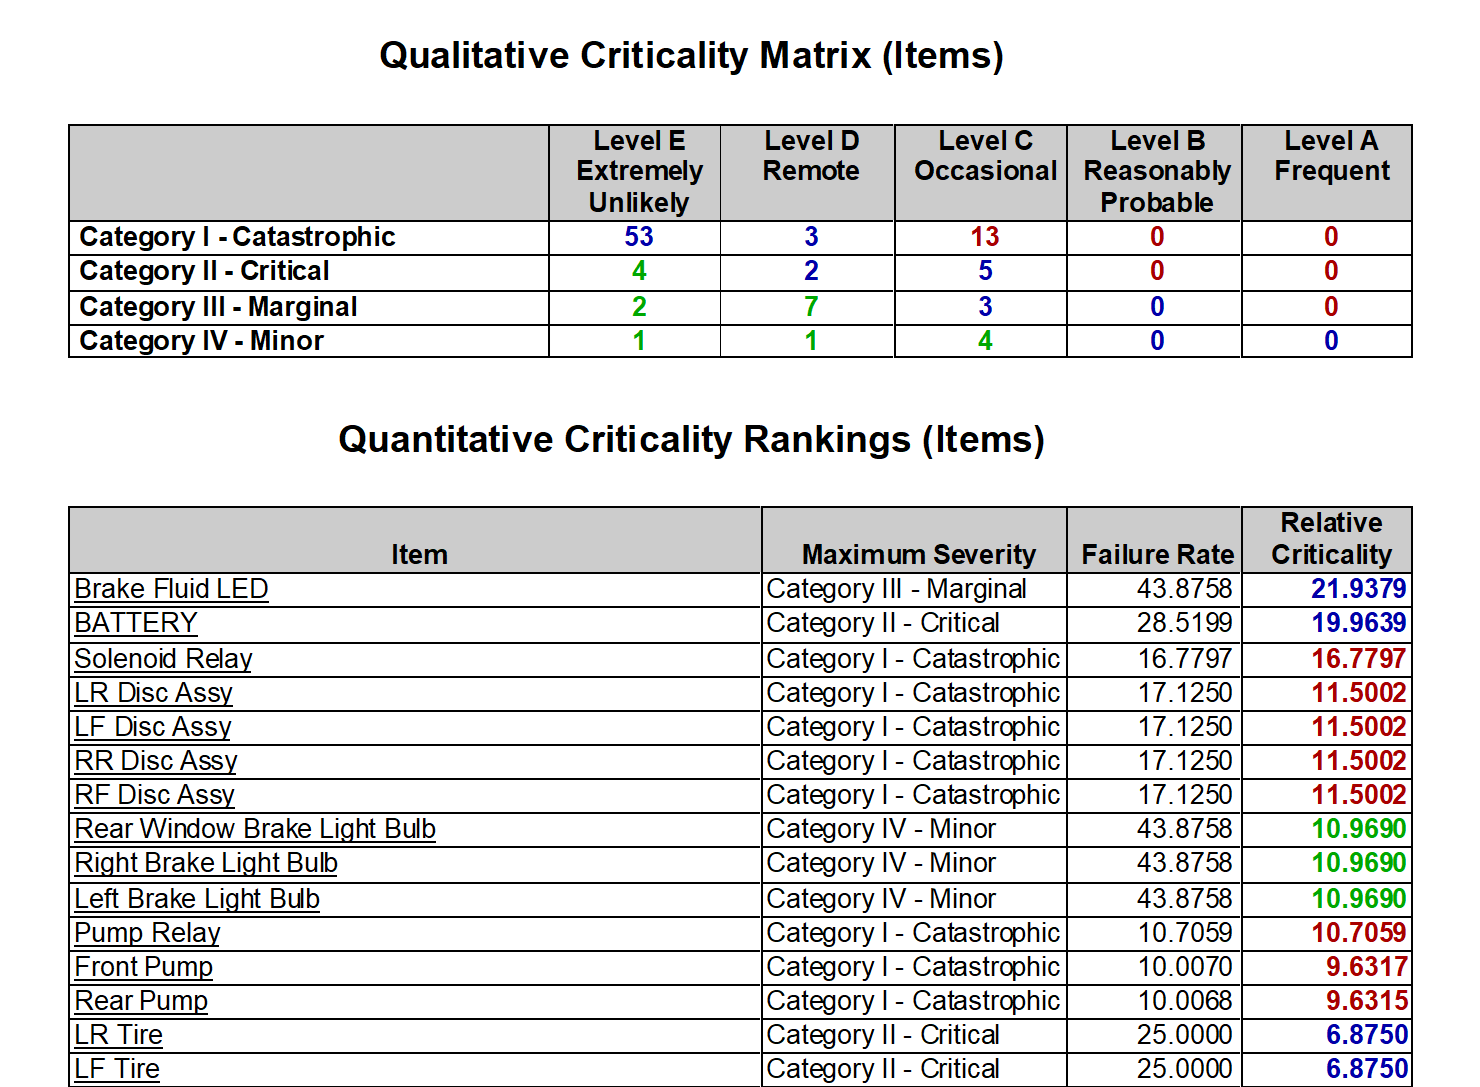Click the 13 value under Level C Occasional
The height and width of the screenshot is (1087, 1480).
click(x=985, y=237)
